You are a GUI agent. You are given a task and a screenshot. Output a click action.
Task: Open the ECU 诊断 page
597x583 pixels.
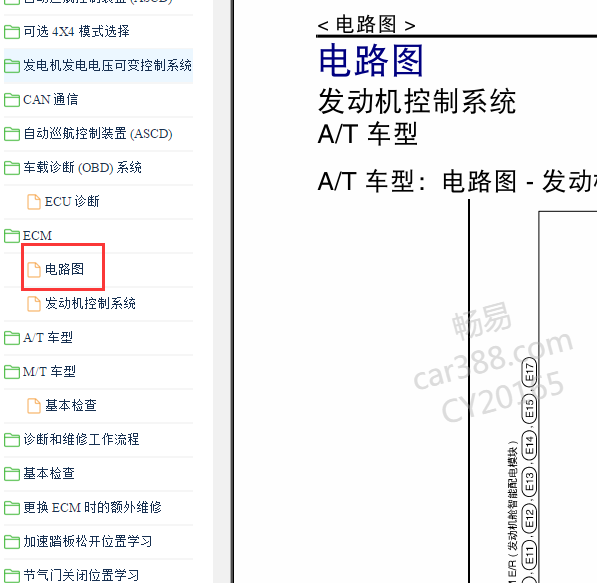click(x=72, y=201)
